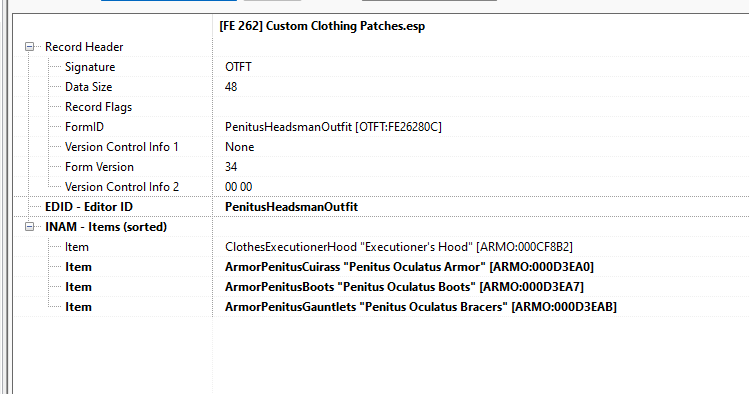Screen dimensions: 749x394
Task: Select the INAM - Items (sorted) label
Action: click(106, 227)
